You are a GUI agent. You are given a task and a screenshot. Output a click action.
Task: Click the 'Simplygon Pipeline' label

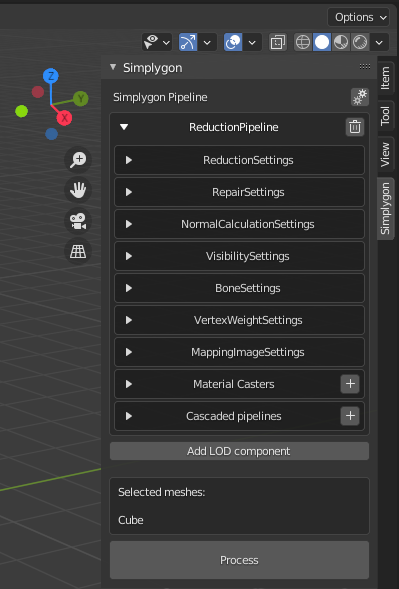[160, 97]
